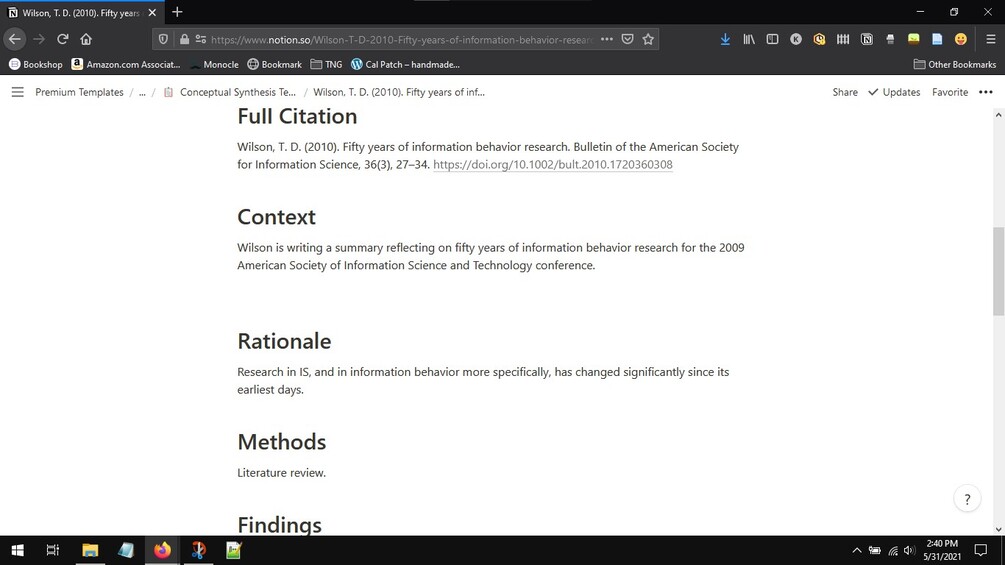1005x565 pixels.
Task: Expand the Other Bookmarks folder
Action: tap(955, 64)
